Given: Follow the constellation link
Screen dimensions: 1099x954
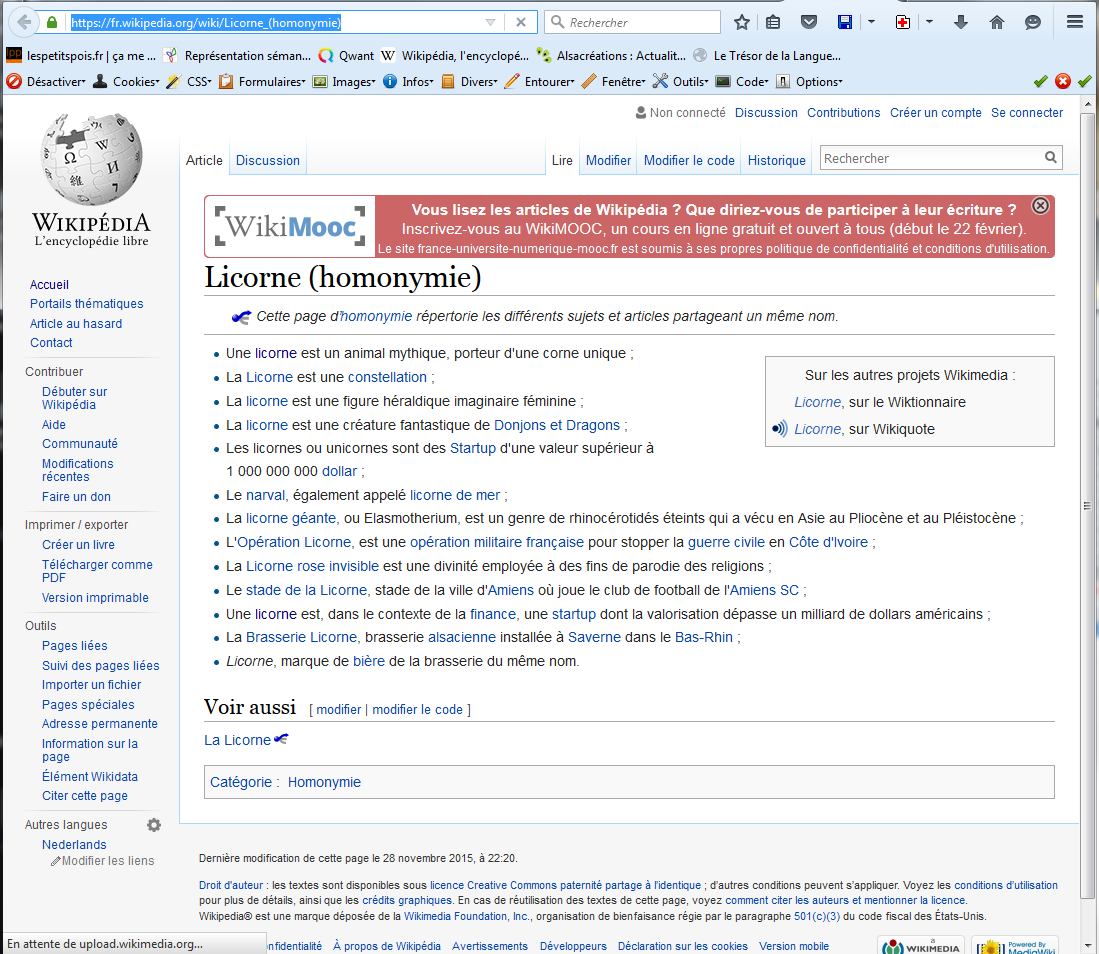Looking at the screenshot, I should click(387, 377).
